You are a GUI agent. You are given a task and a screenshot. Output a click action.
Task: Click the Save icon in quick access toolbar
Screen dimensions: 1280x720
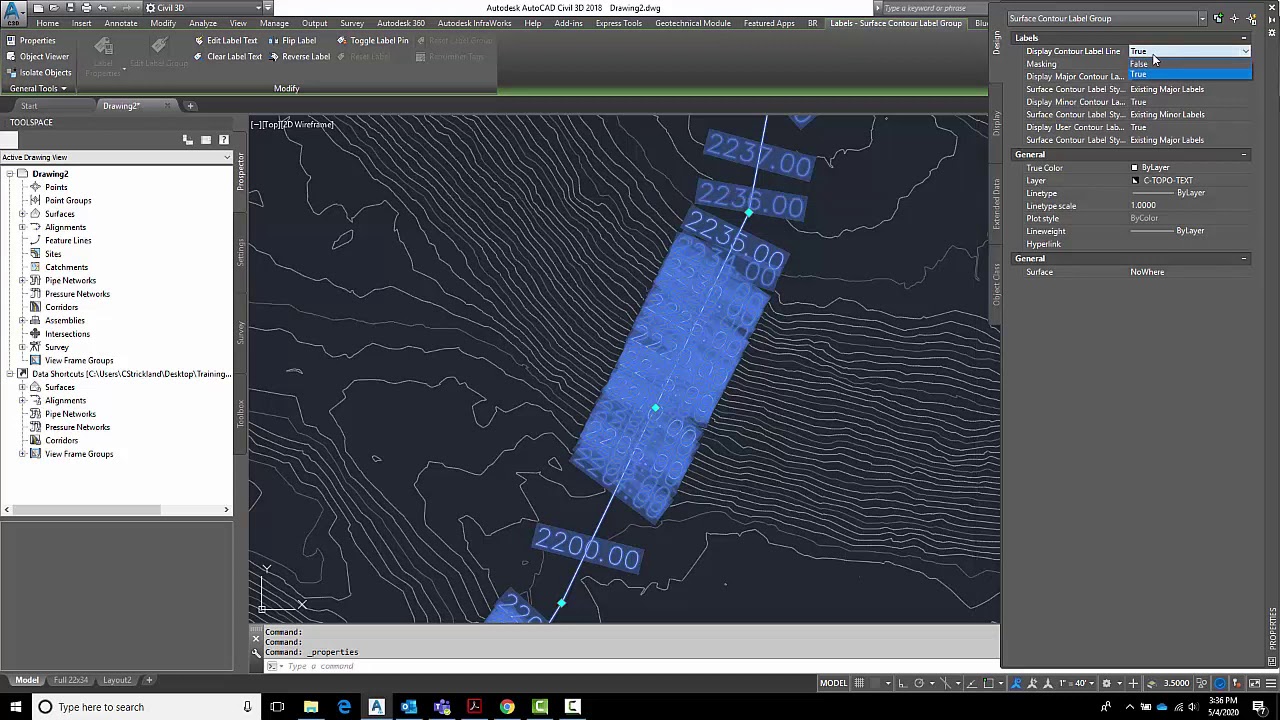pyautogui.click(x=70, y=8)
